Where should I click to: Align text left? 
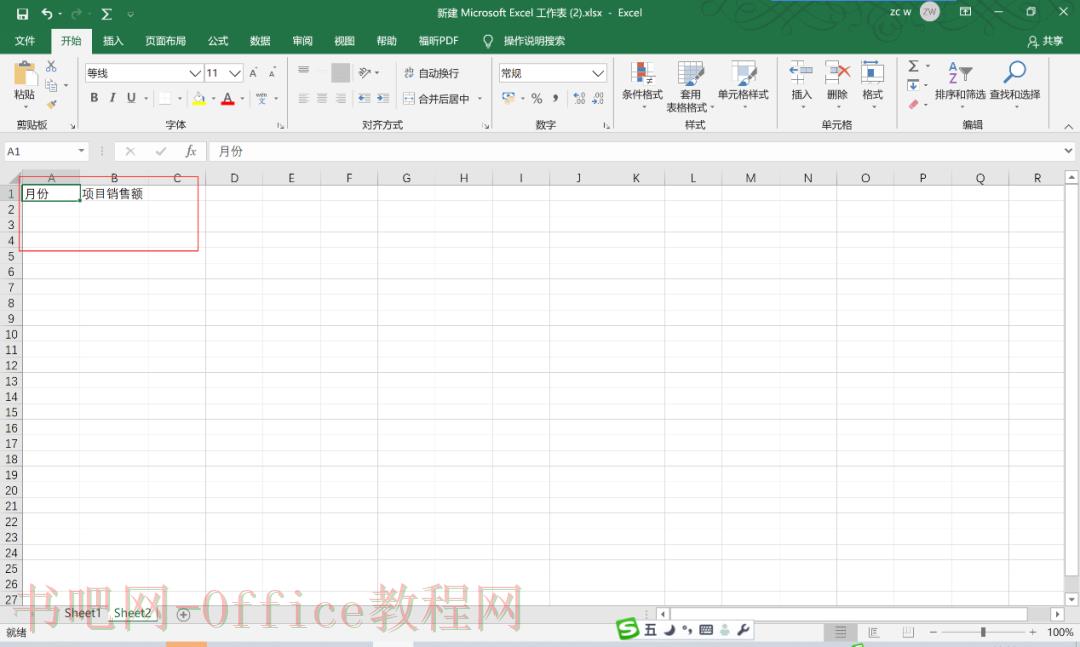[304, 99]
